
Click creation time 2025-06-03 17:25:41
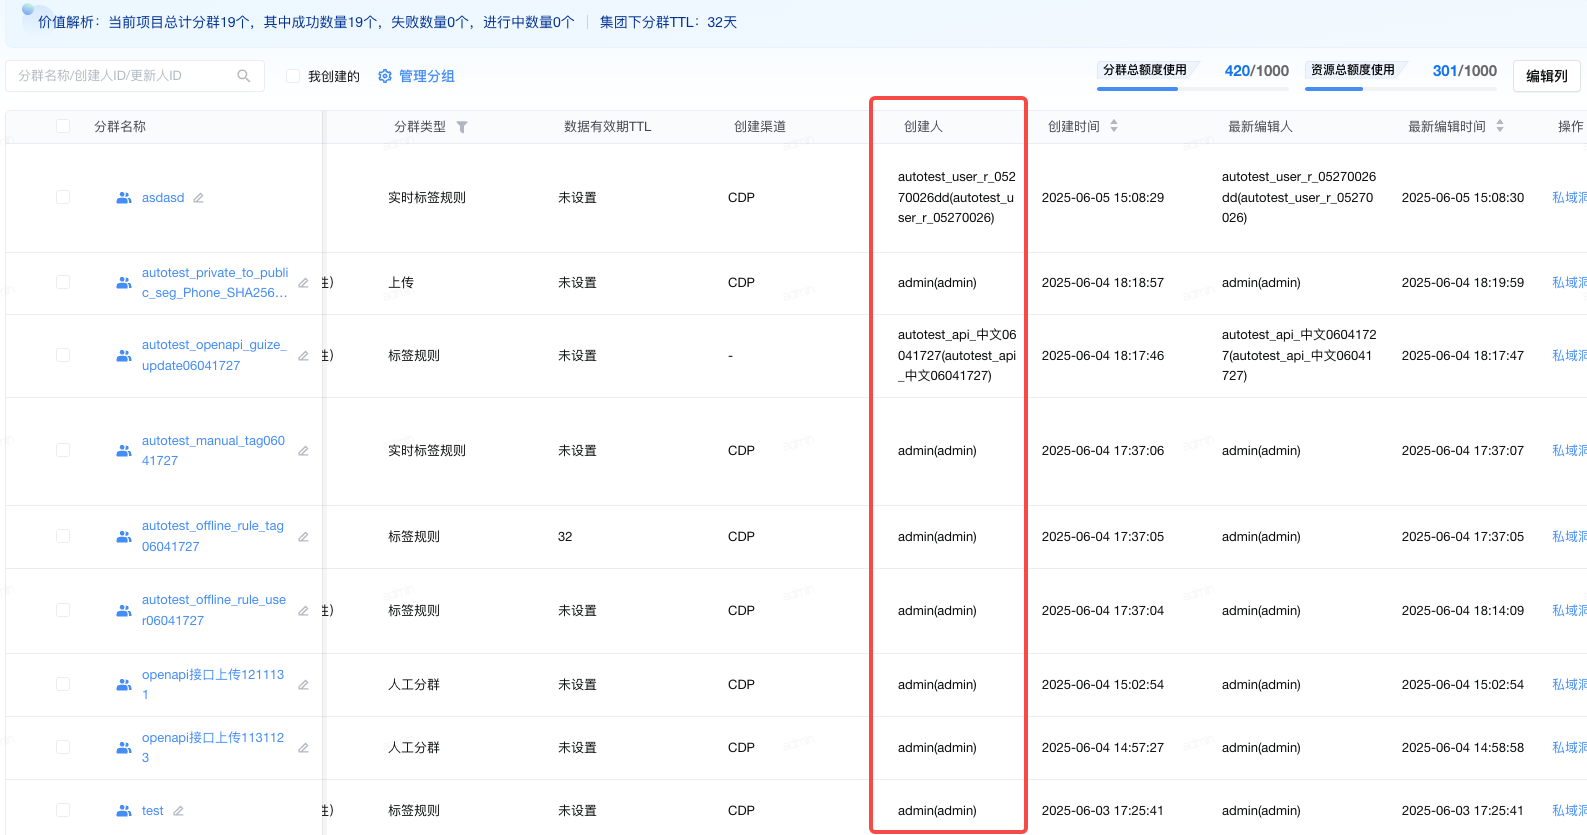[1103, 811]
